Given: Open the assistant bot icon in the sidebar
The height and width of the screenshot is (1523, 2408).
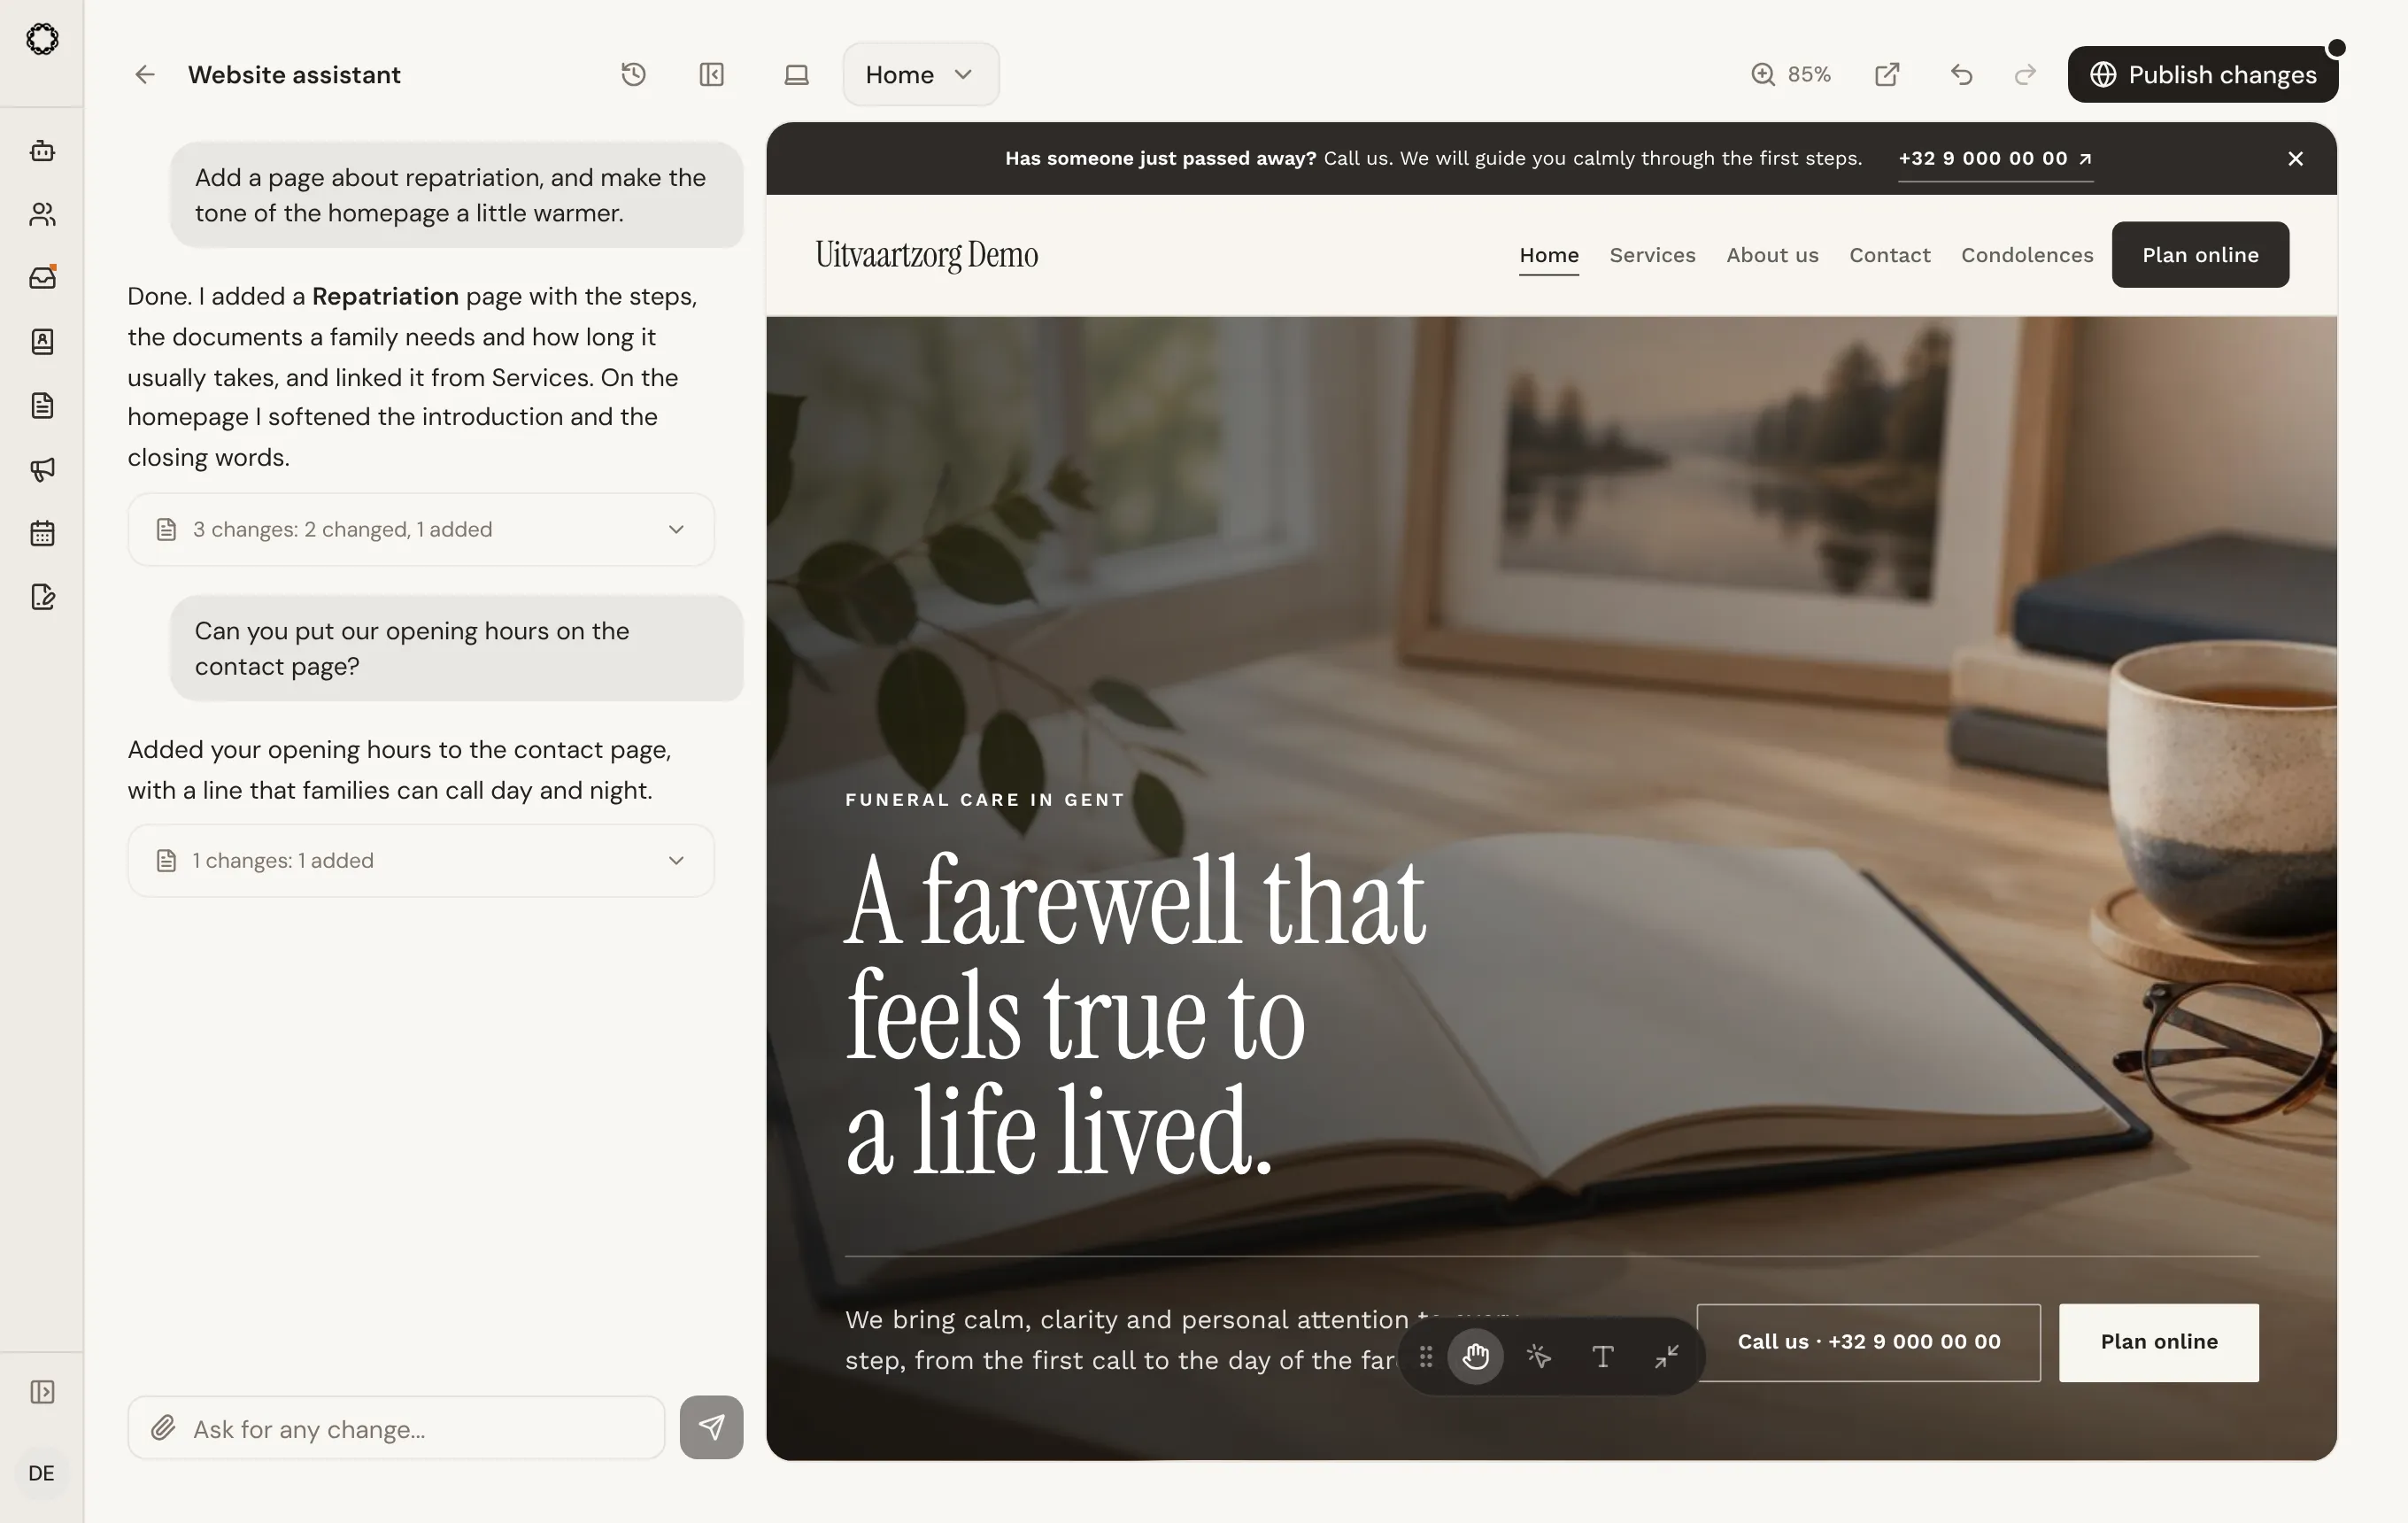Looking at the screenshot, I should pos(42,150).
